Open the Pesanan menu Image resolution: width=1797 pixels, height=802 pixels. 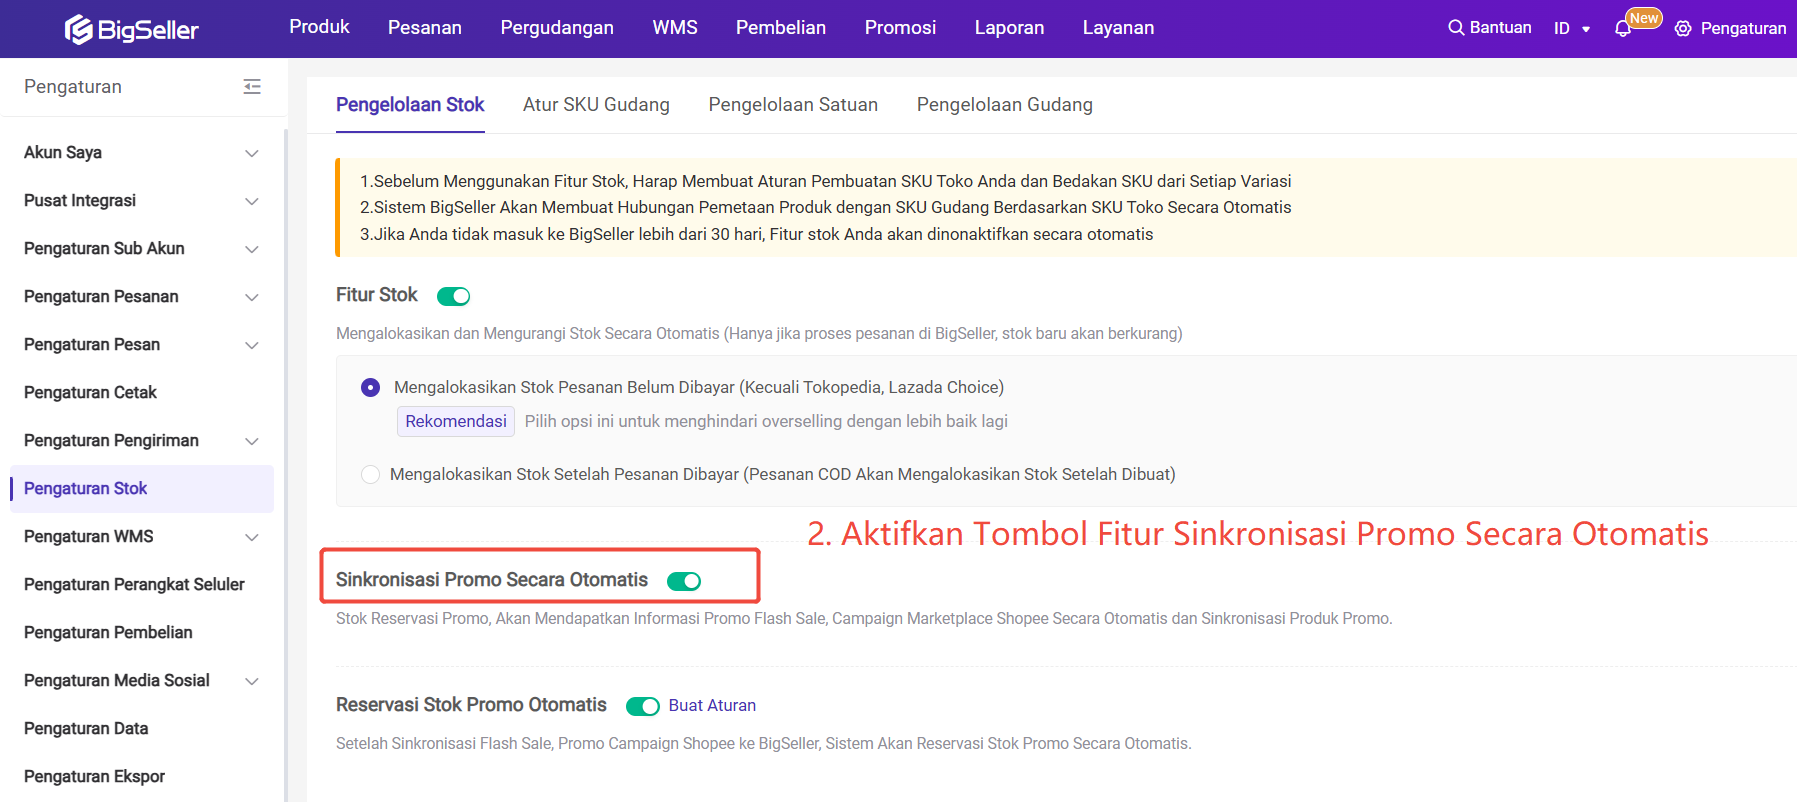(x=425, y=28)
